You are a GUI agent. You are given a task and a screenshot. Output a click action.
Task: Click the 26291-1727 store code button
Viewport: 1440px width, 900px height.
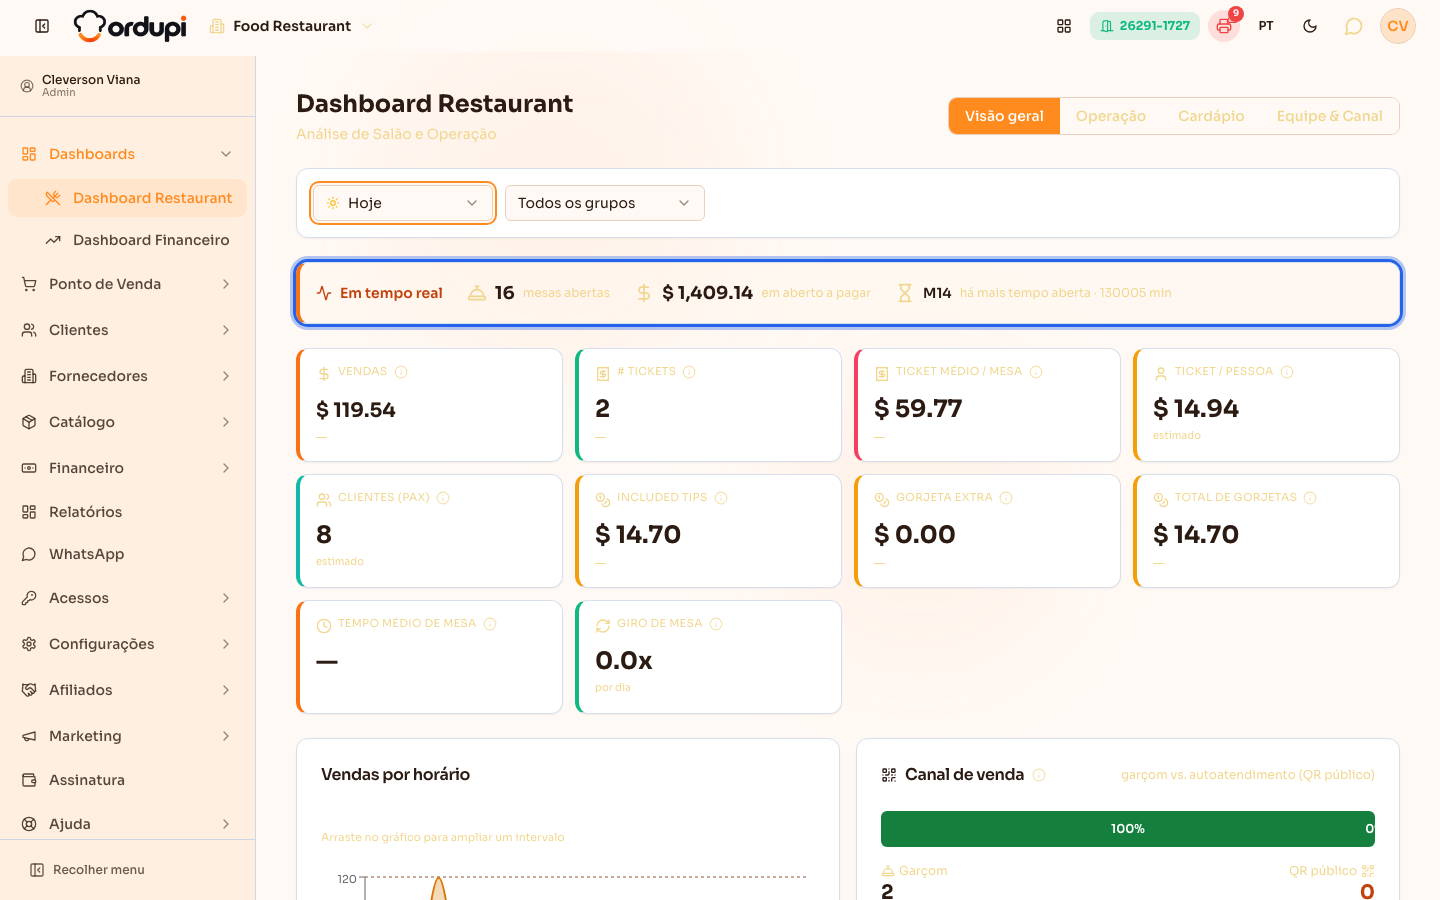(x=1145, y=26)
